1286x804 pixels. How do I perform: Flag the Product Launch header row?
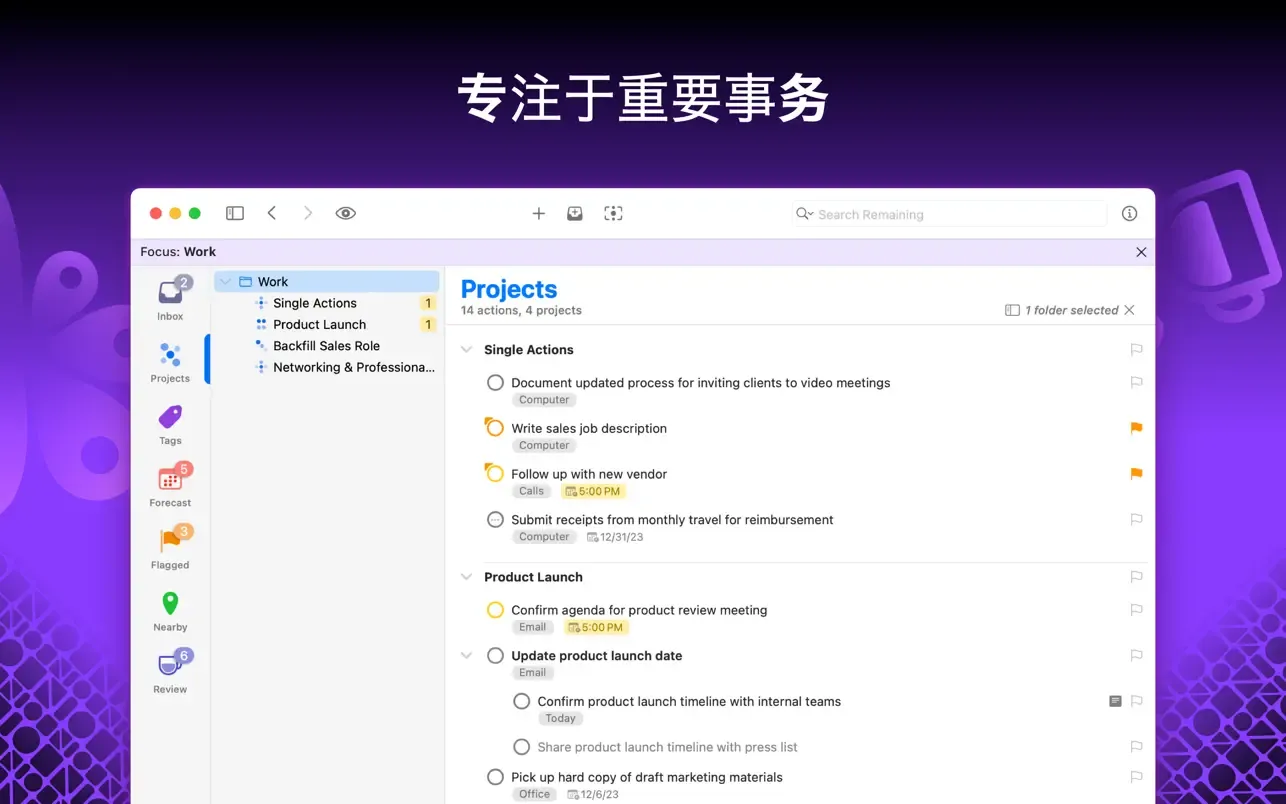pos(1136,577)
